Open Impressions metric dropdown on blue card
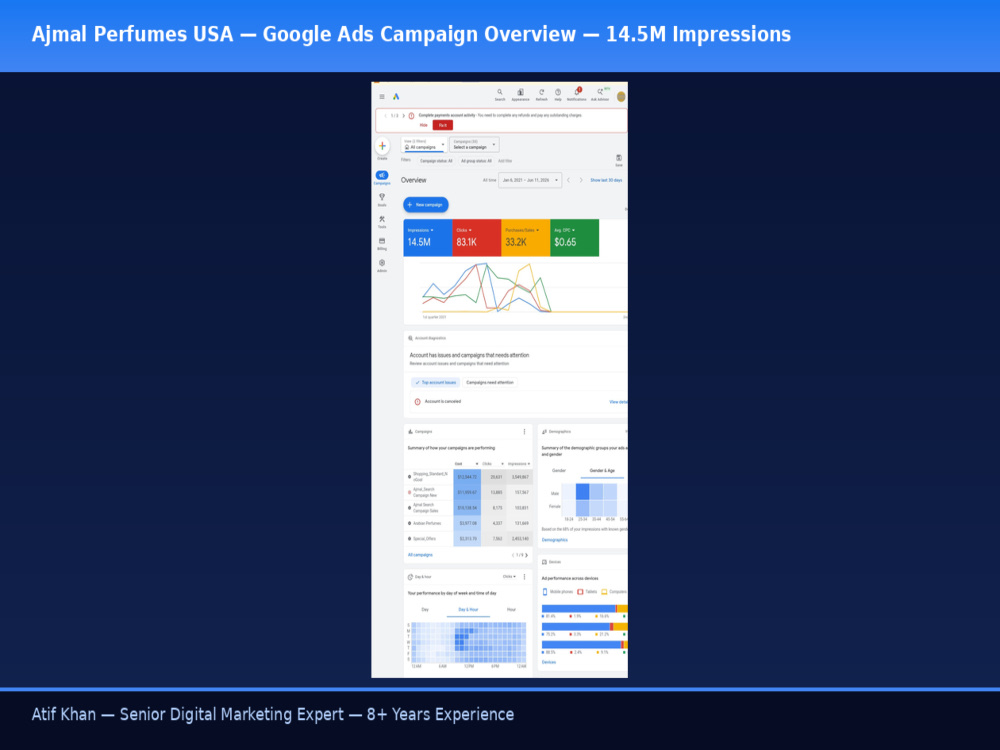The width and height of the screenshot is (1000, 750). pyautogui.click(x=420, y=230)
